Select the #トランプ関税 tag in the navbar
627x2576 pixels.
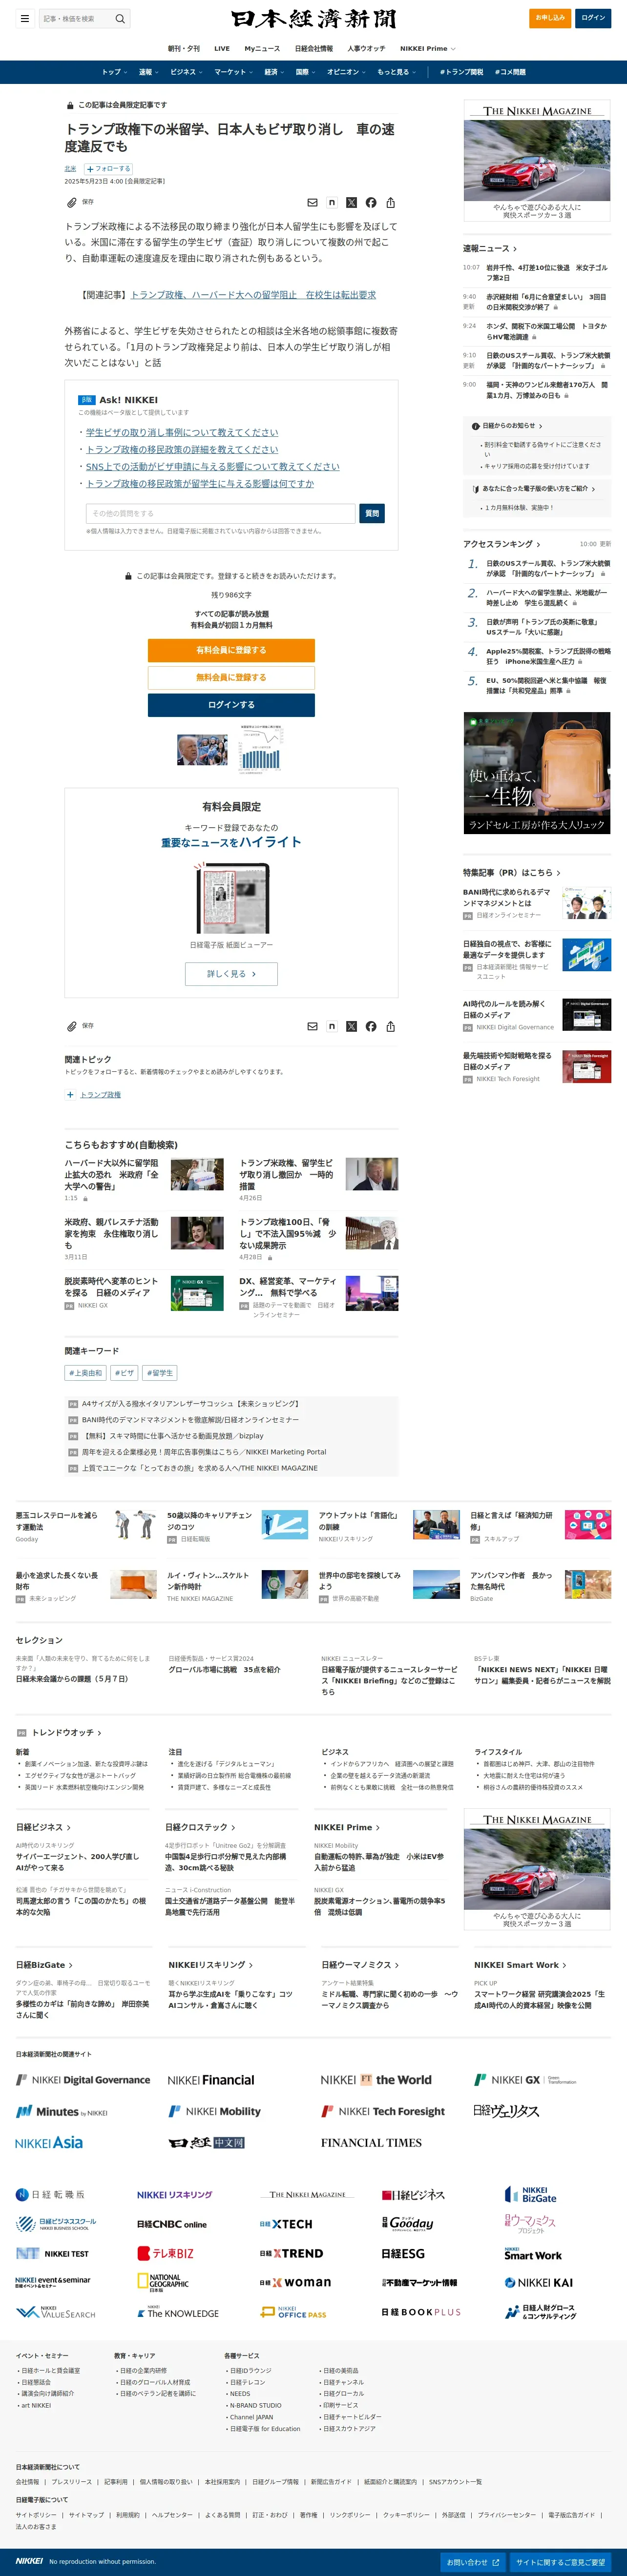coord(461,72)
